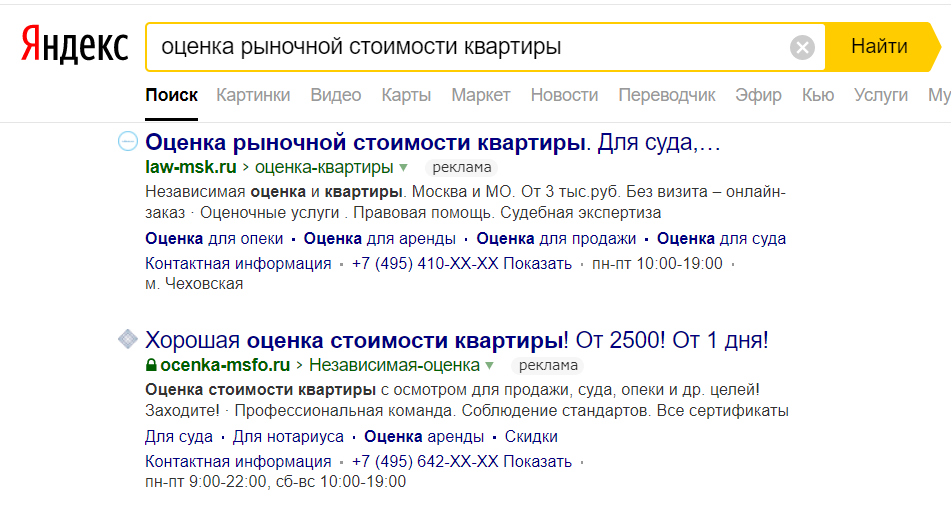
Task: Open the Кью tab
Action: pos(818,95)
